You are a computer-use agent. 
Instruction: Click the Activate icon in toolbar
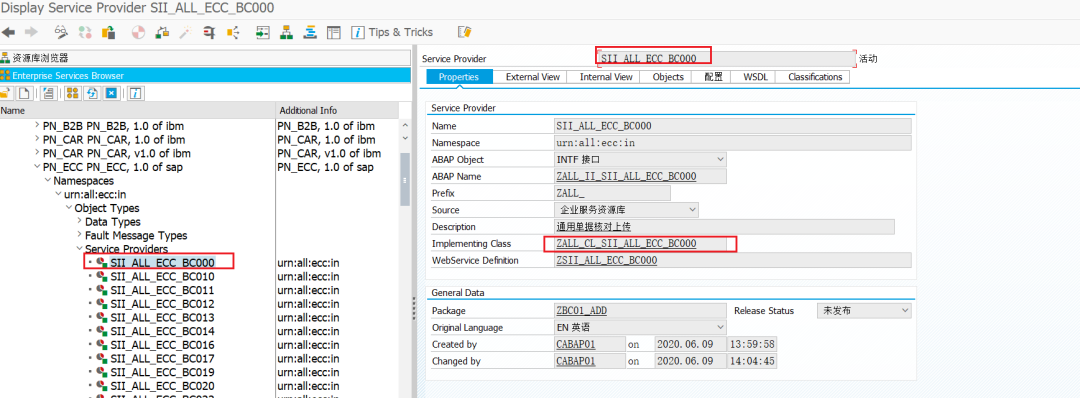pyautogui.click(x=163, y=32)
